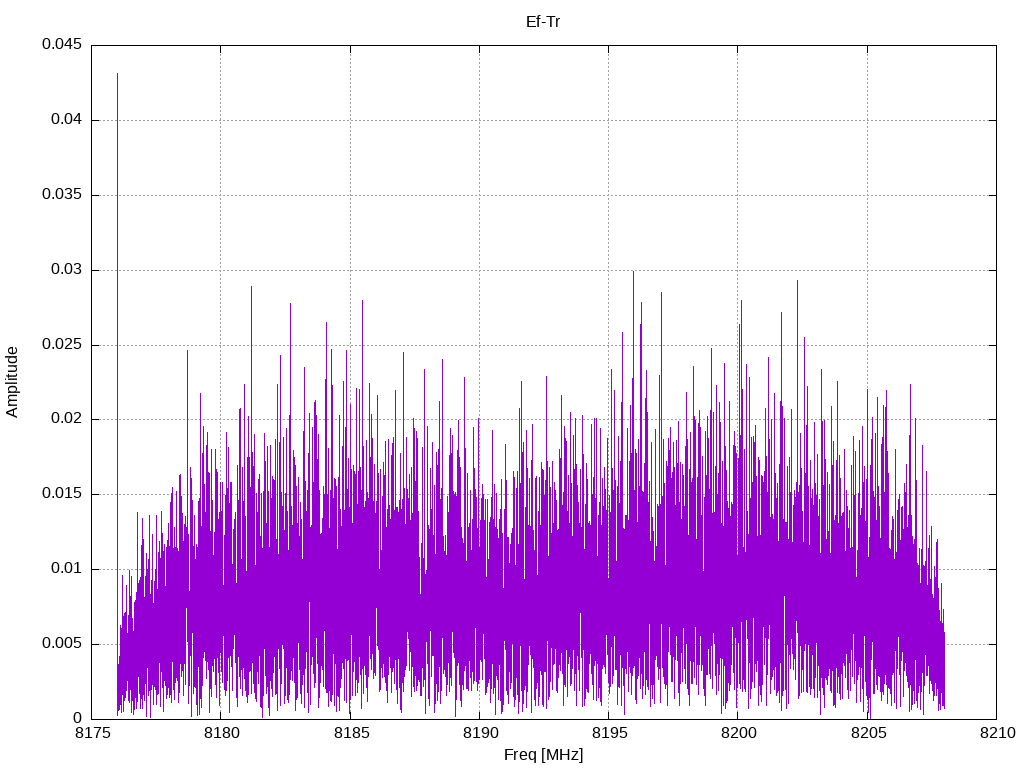This screenshot has height=768, width=1024.
Task: Click the y-axis tick label "0.005"
Action: [62, 643]
